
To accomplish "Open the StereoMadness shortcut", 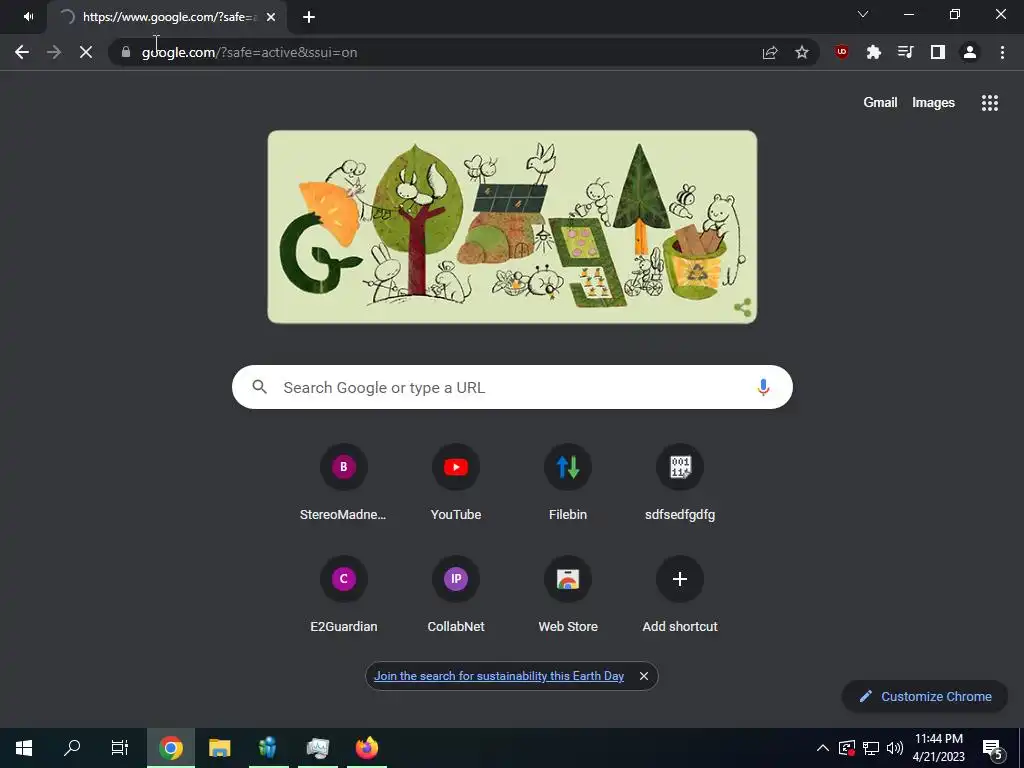I will pyautogui.click(x=344, y=481).
